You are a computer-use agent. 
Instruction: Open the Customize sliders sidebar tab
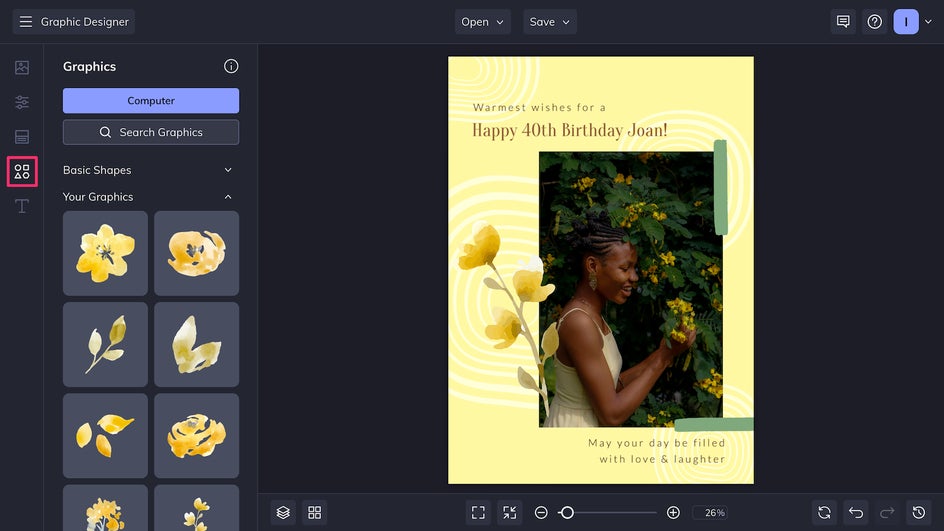(x=22, y=102)
